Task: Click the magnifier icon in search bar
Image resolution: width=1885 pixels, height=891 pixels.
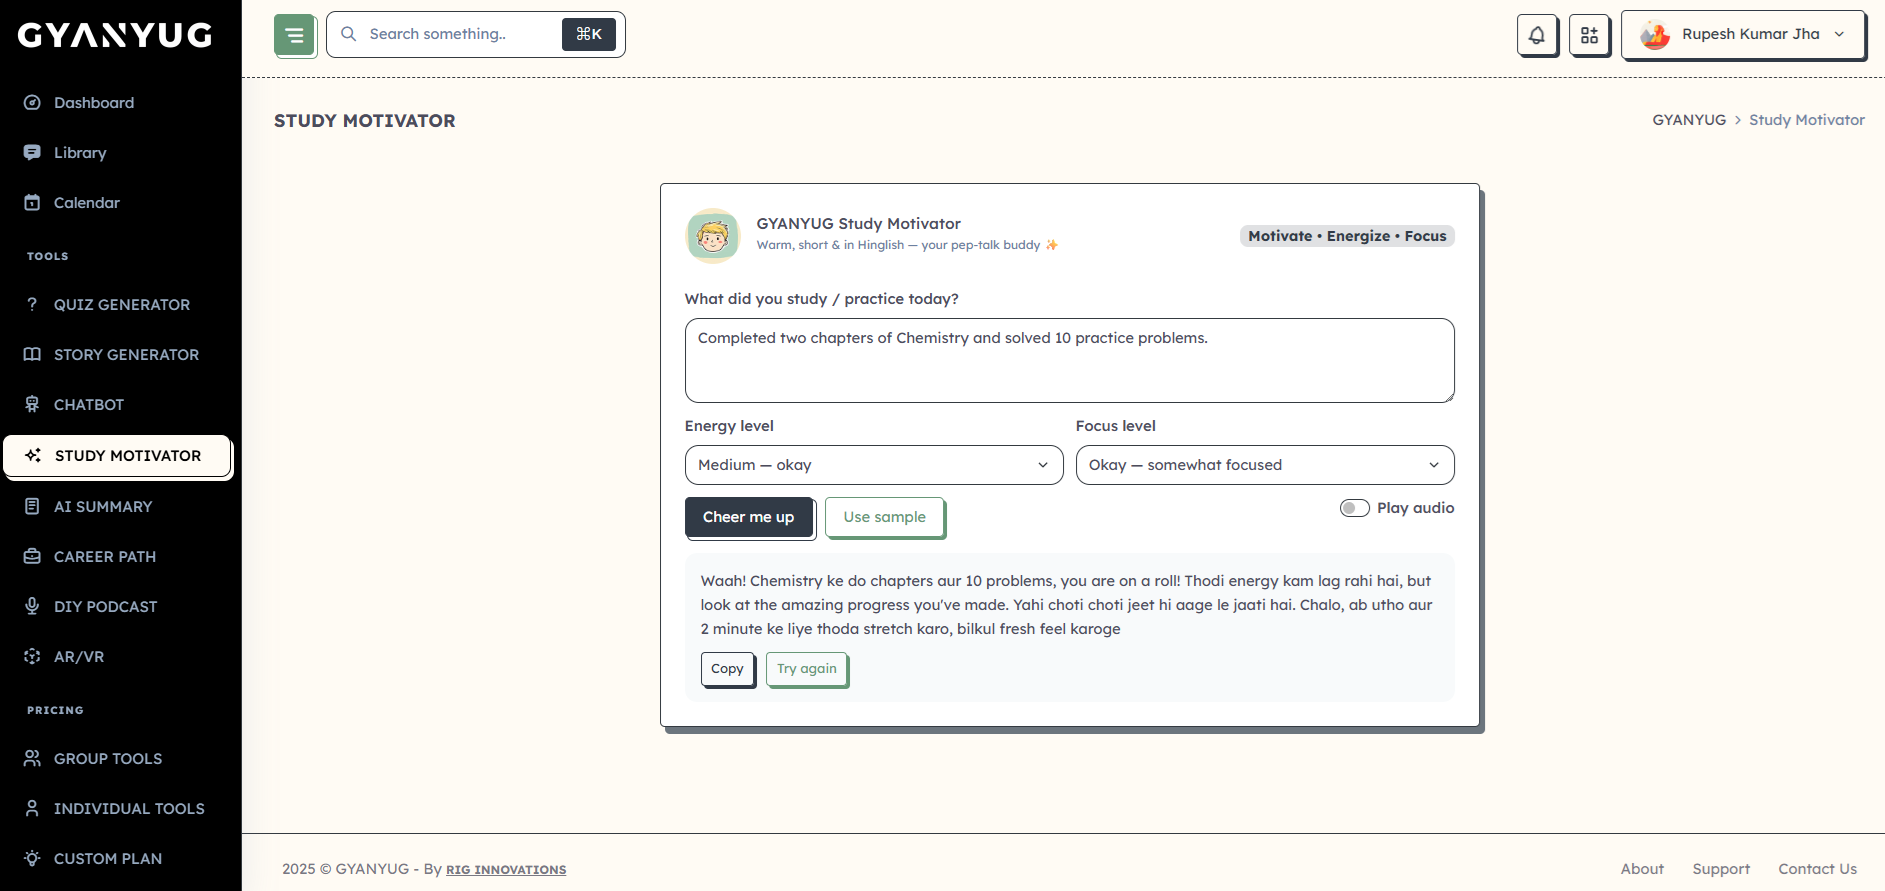Action: [349, 34]
